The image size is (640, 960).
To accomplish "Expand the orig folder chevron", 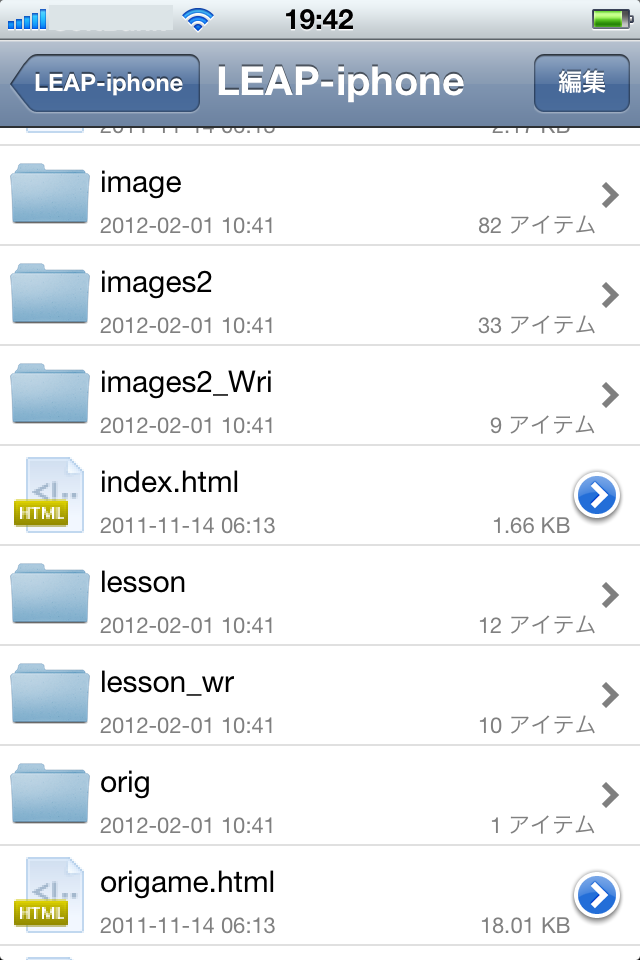I will point(610,795).
